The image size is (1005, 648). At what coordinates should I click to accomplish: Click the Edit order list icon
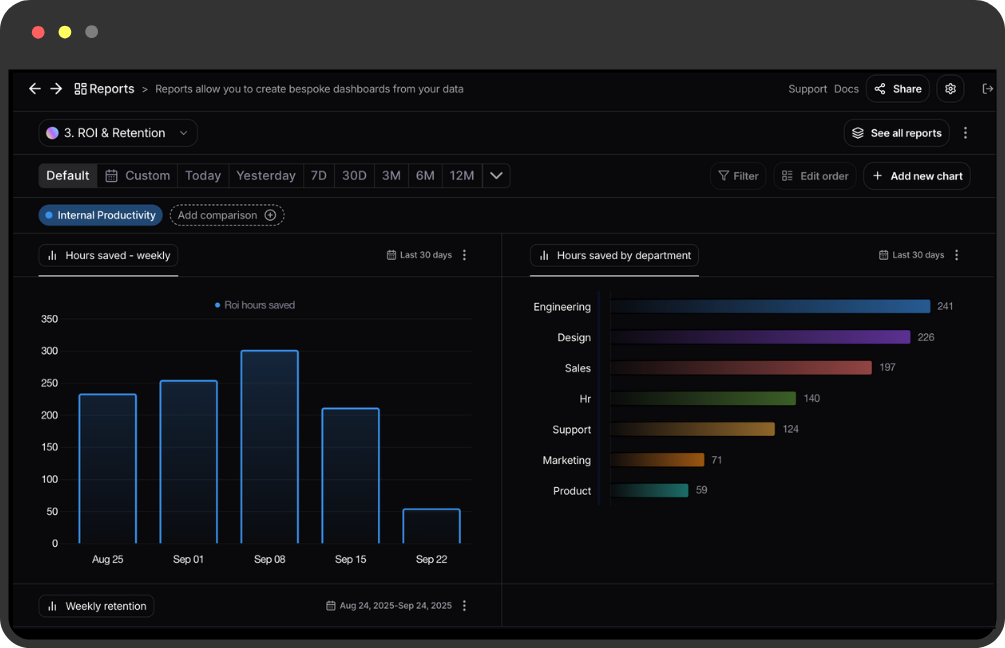tap(787, 176)
